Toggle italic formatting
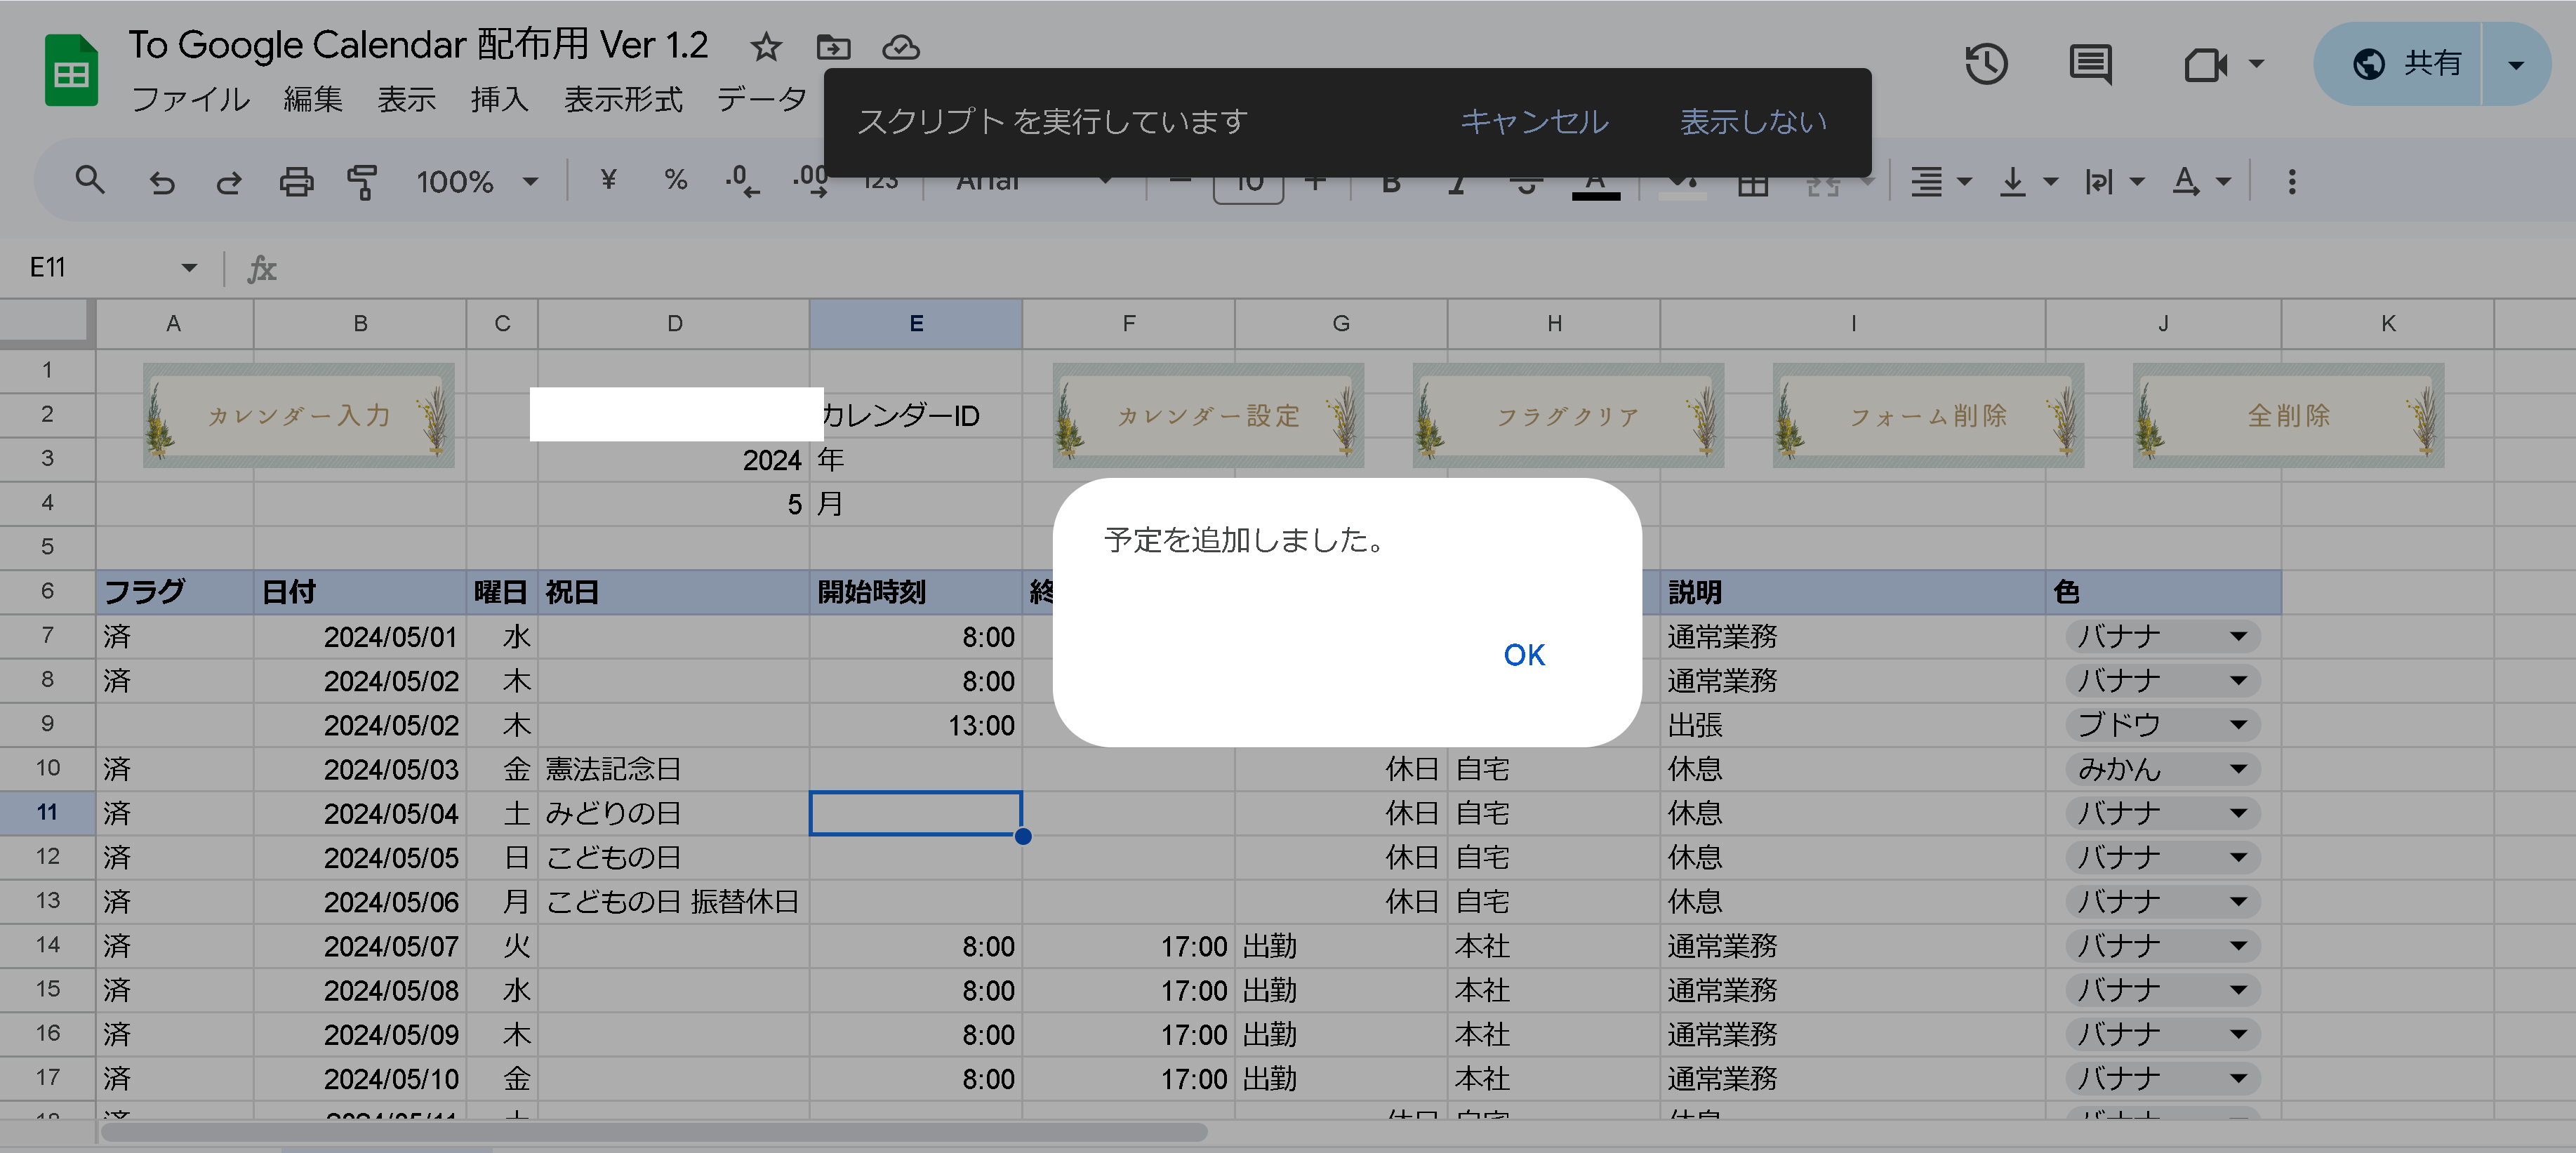 (x=1457, y=181)
